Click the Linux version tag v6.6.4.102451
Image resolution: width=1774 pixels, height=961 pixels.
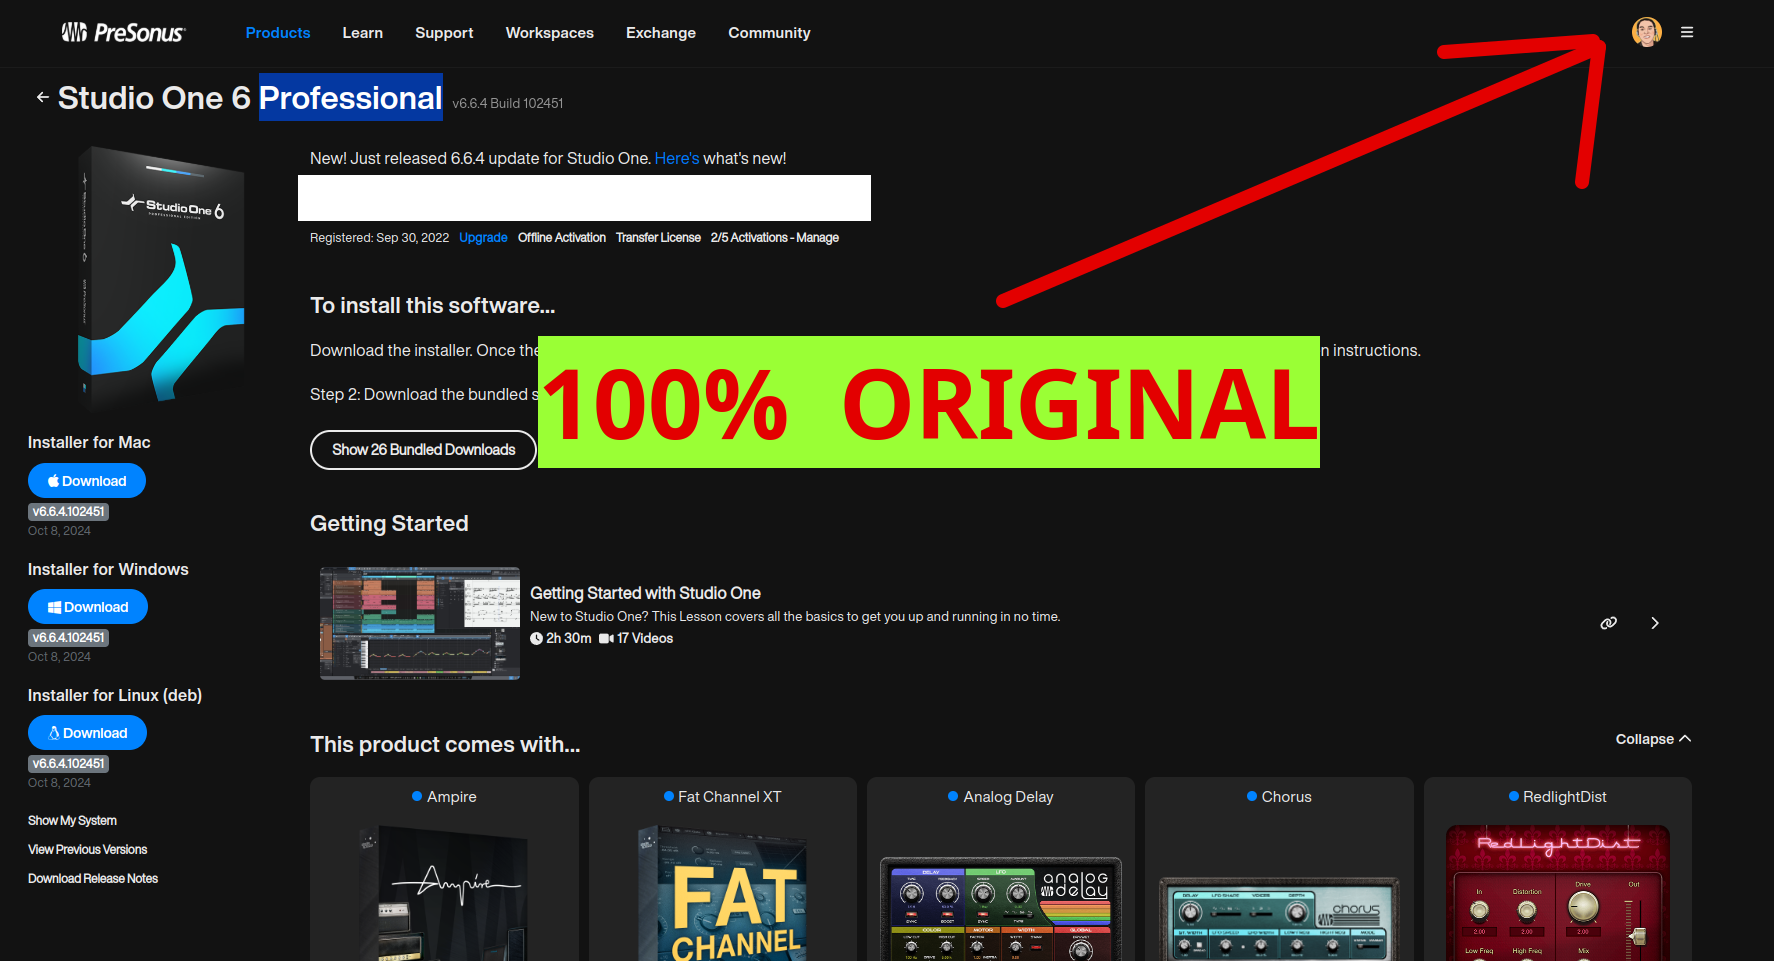pos(68,764)
